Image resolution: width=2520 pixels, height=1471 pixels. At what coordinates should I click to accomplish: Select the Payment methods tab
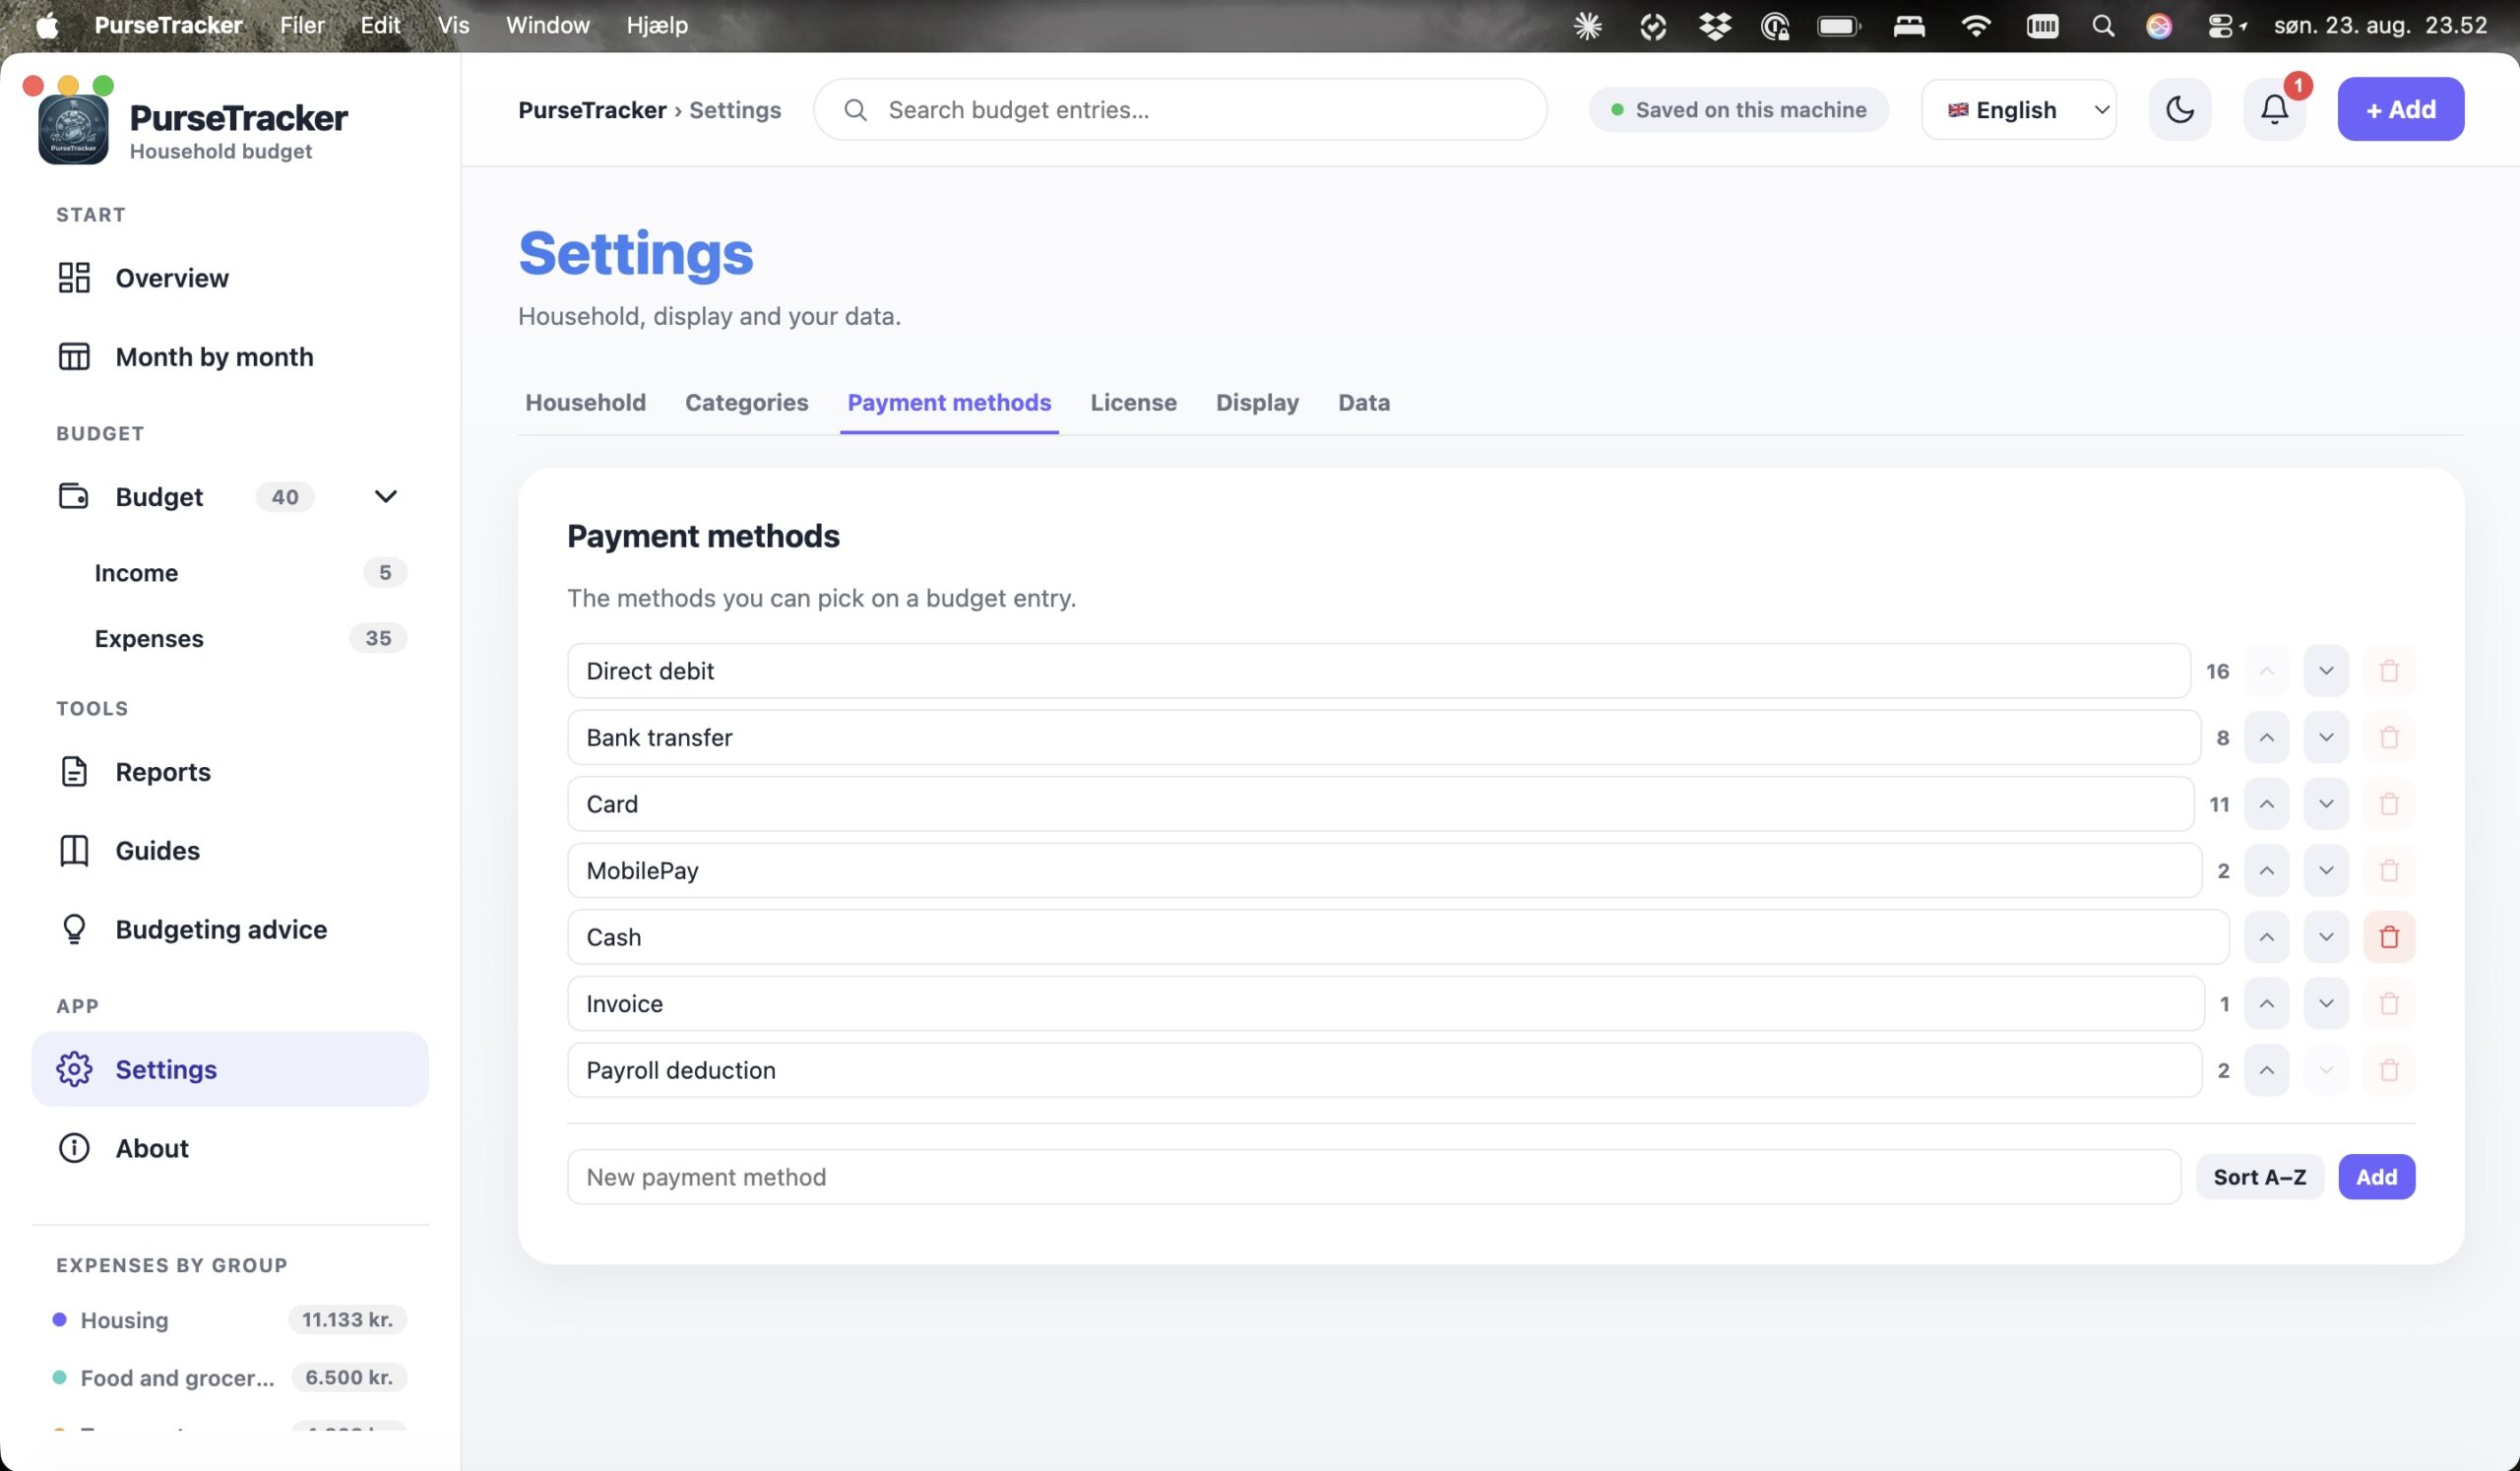click(949, 402)
